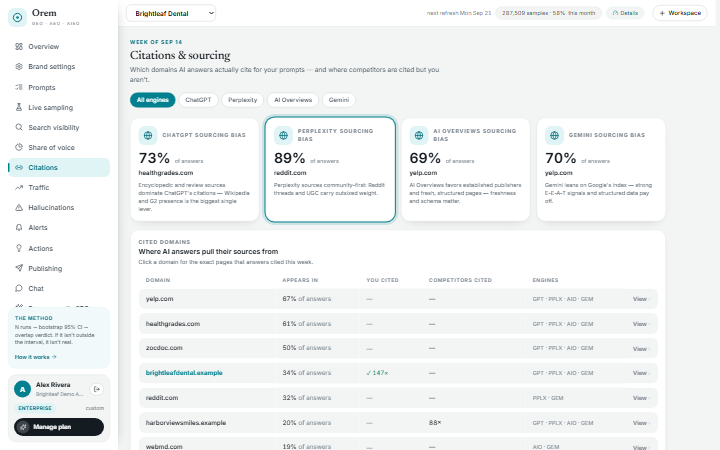Click 69% on the AI Overviews card

(x=425, y=158)
